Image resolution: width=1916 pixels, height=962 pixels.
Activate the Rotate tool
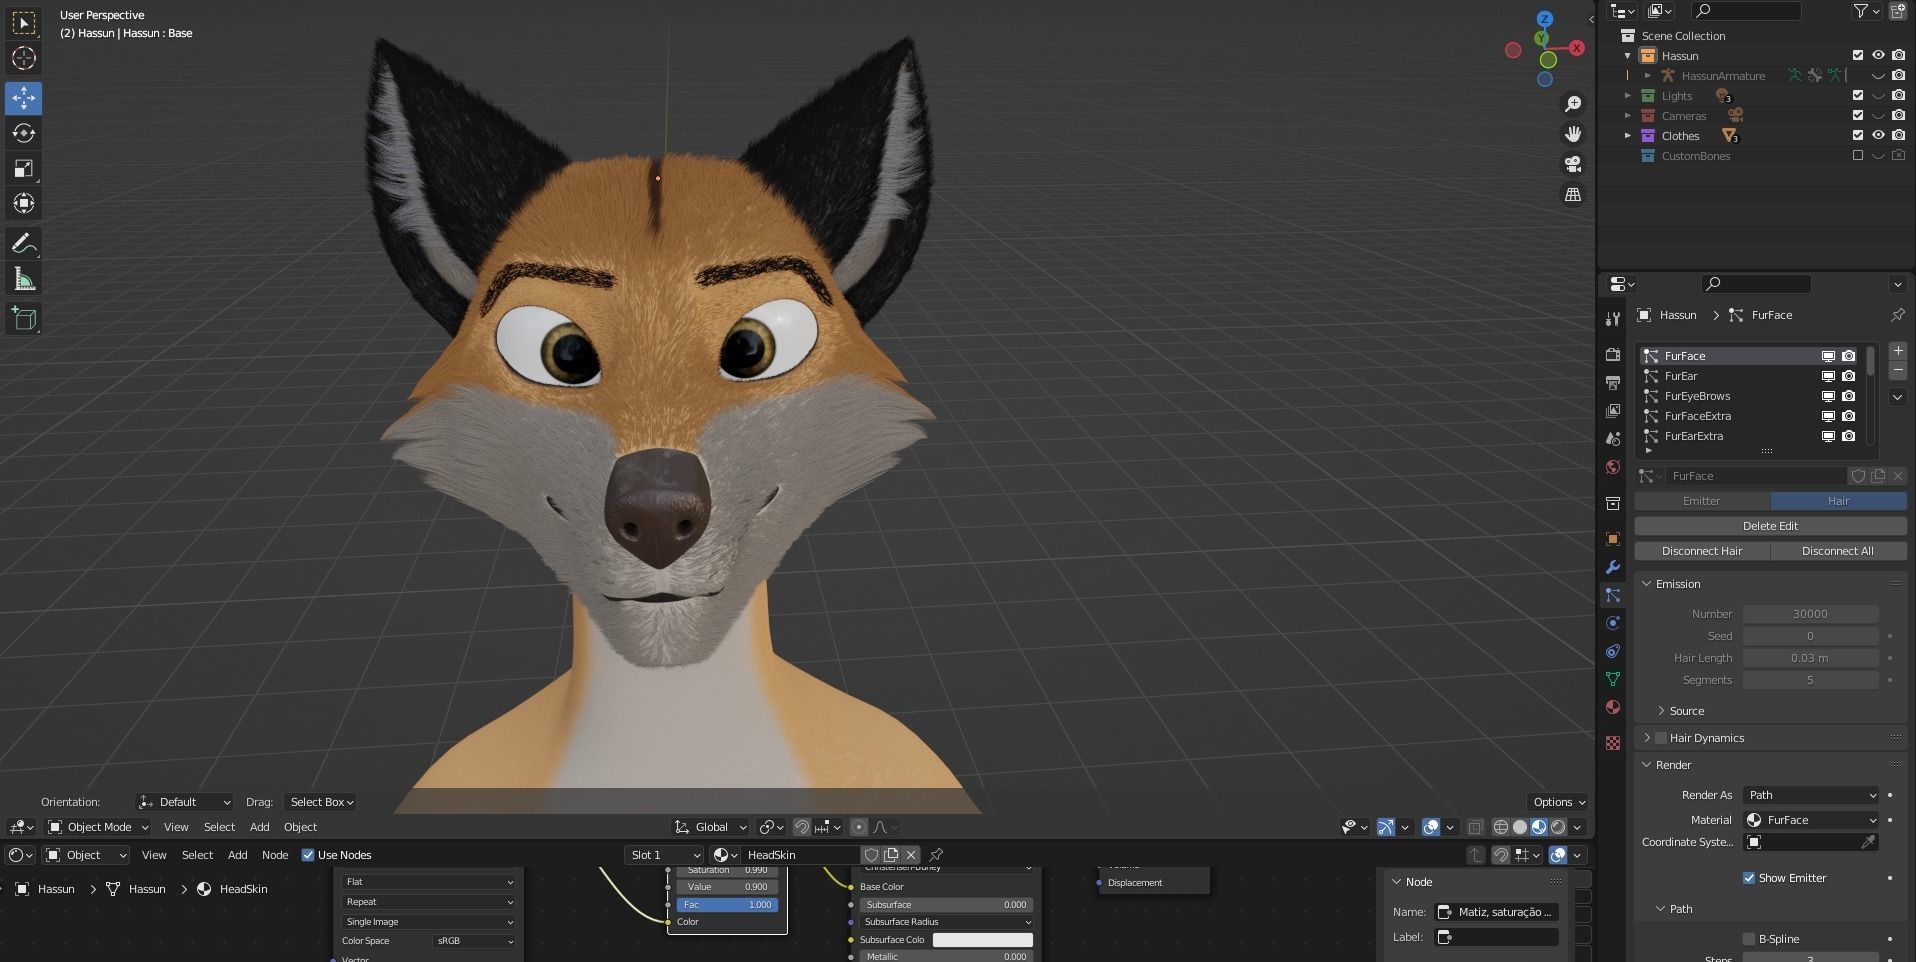[x=24, y=133]
